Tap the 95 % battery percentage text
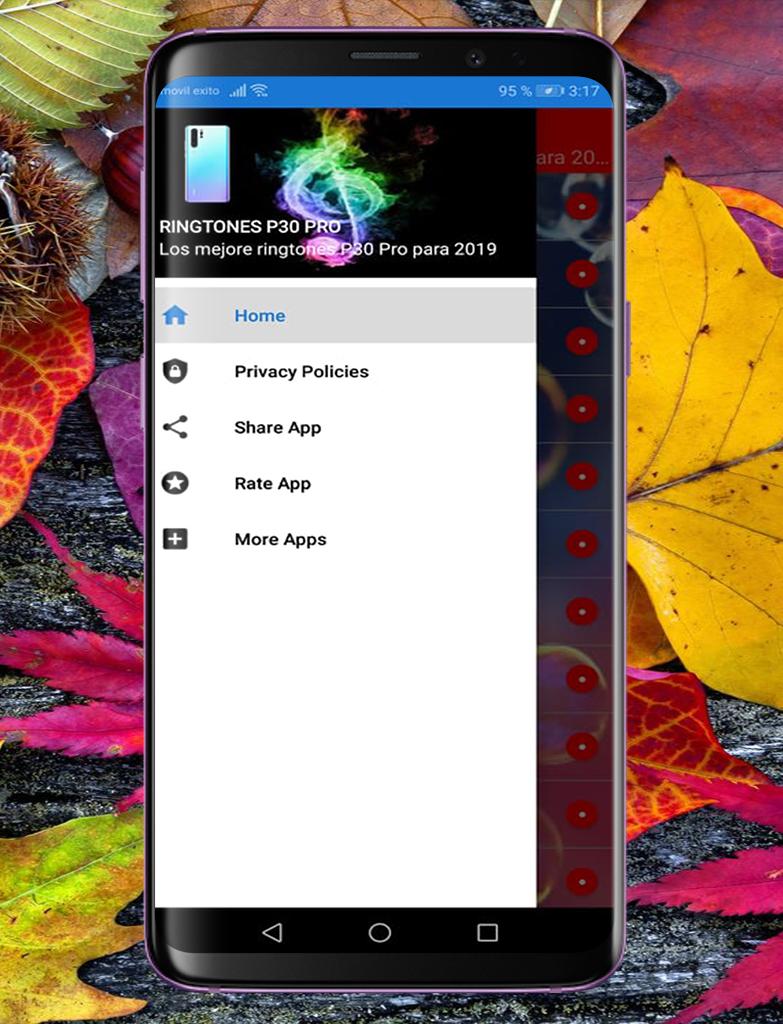 515,91
